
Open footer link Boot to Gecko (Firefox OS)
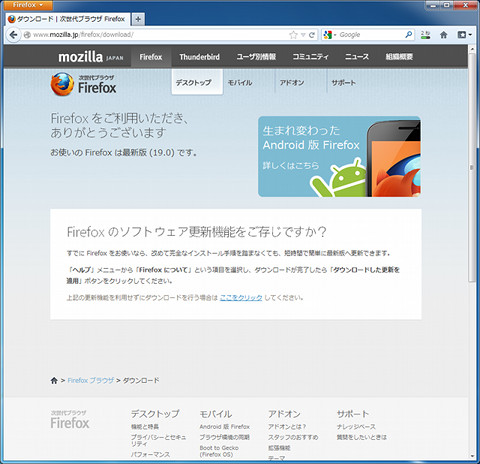point(219,451)
